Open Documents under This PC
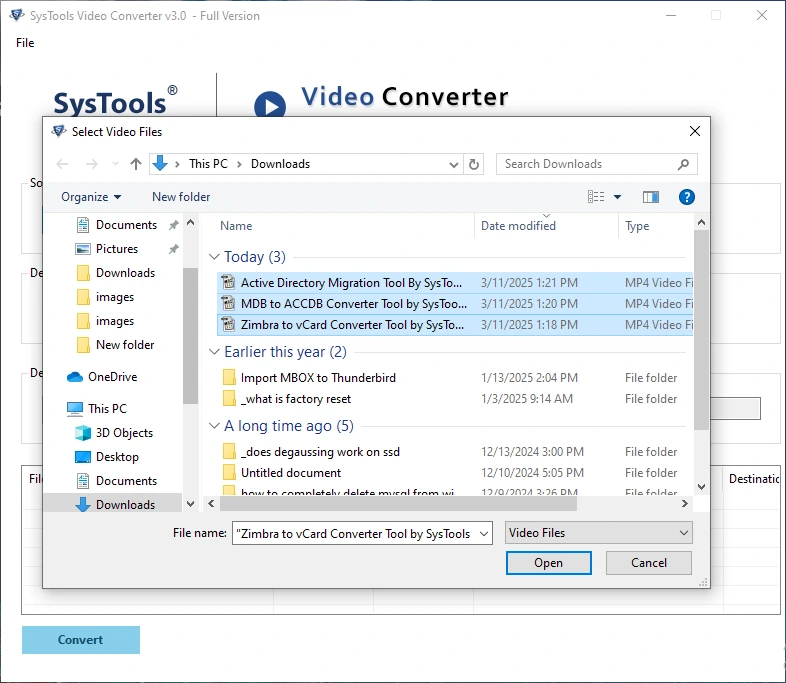The width and height of the screenshot is (786, 683). 126,481
